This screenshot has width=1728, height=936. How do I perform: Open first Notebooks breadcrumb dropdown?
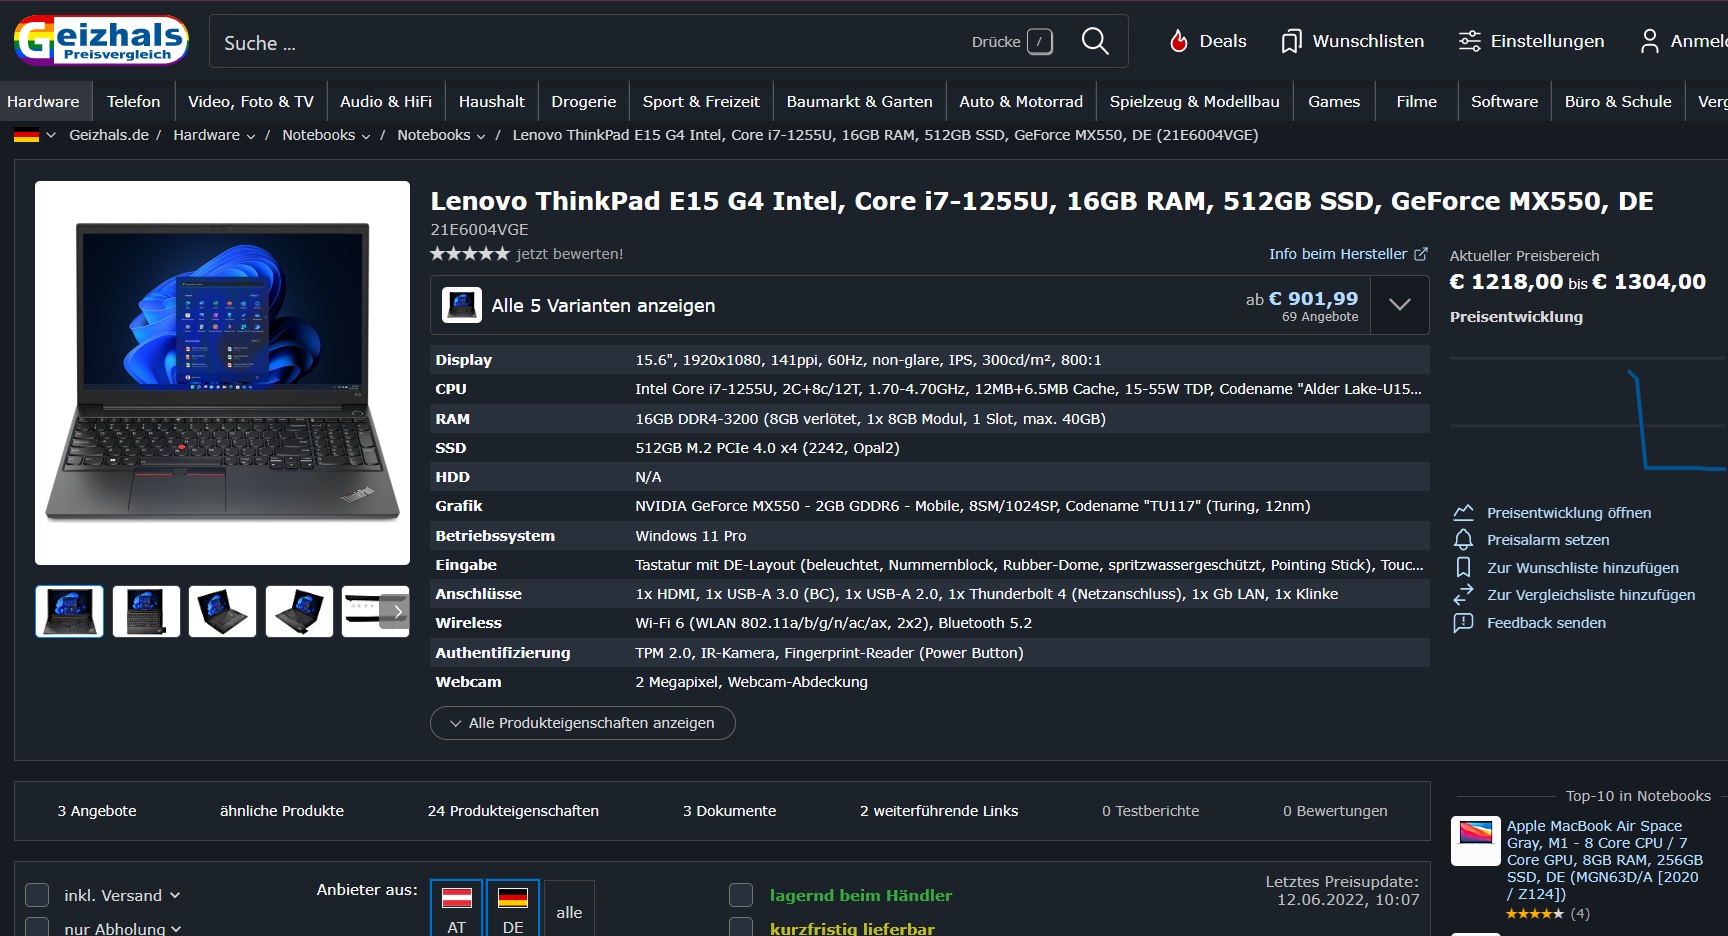pos(366,136)
